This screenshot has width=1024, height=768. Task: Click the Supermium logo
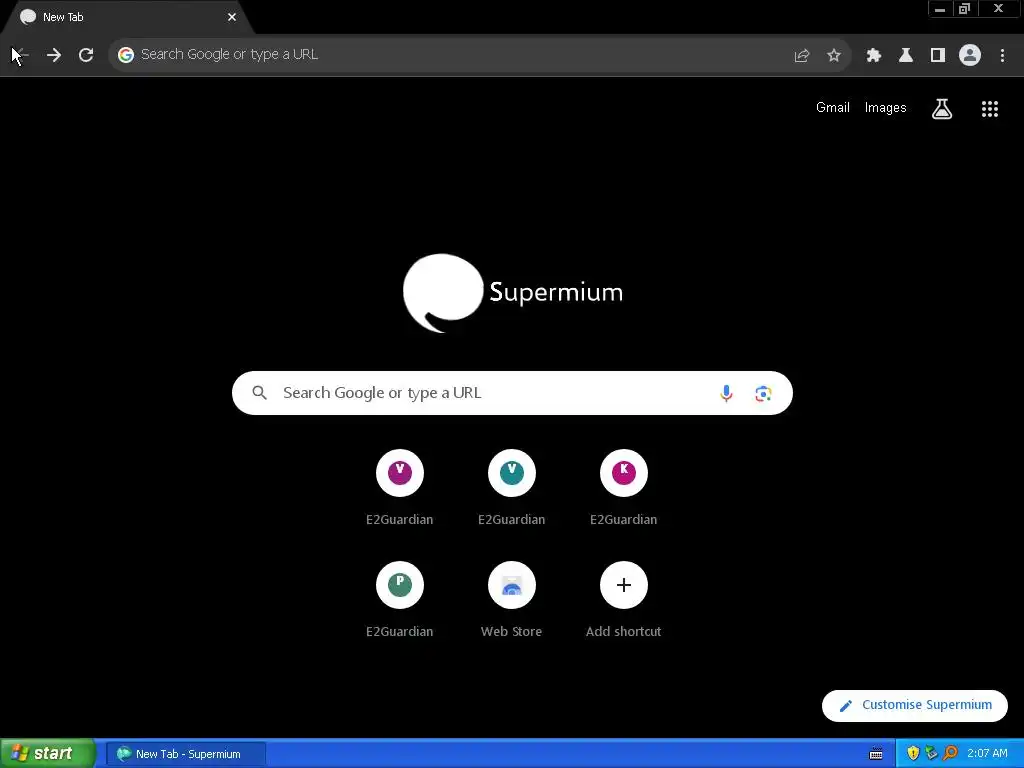point(513,293)
